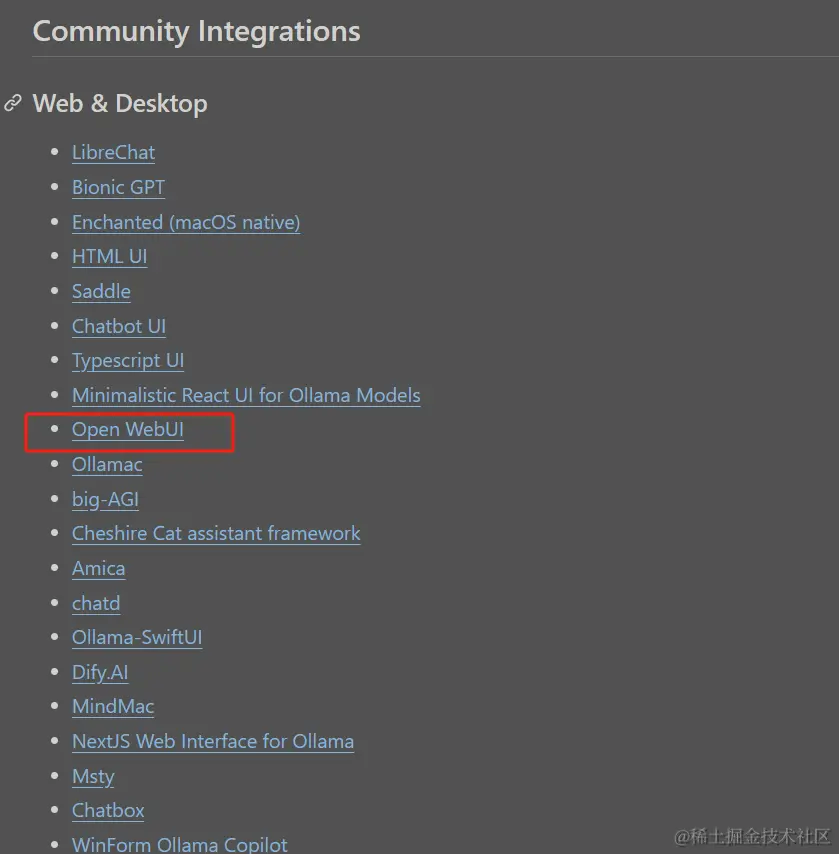Open the Amica link
The height and width of the screenshot is (854, 839).
click(x=99, y=569)
